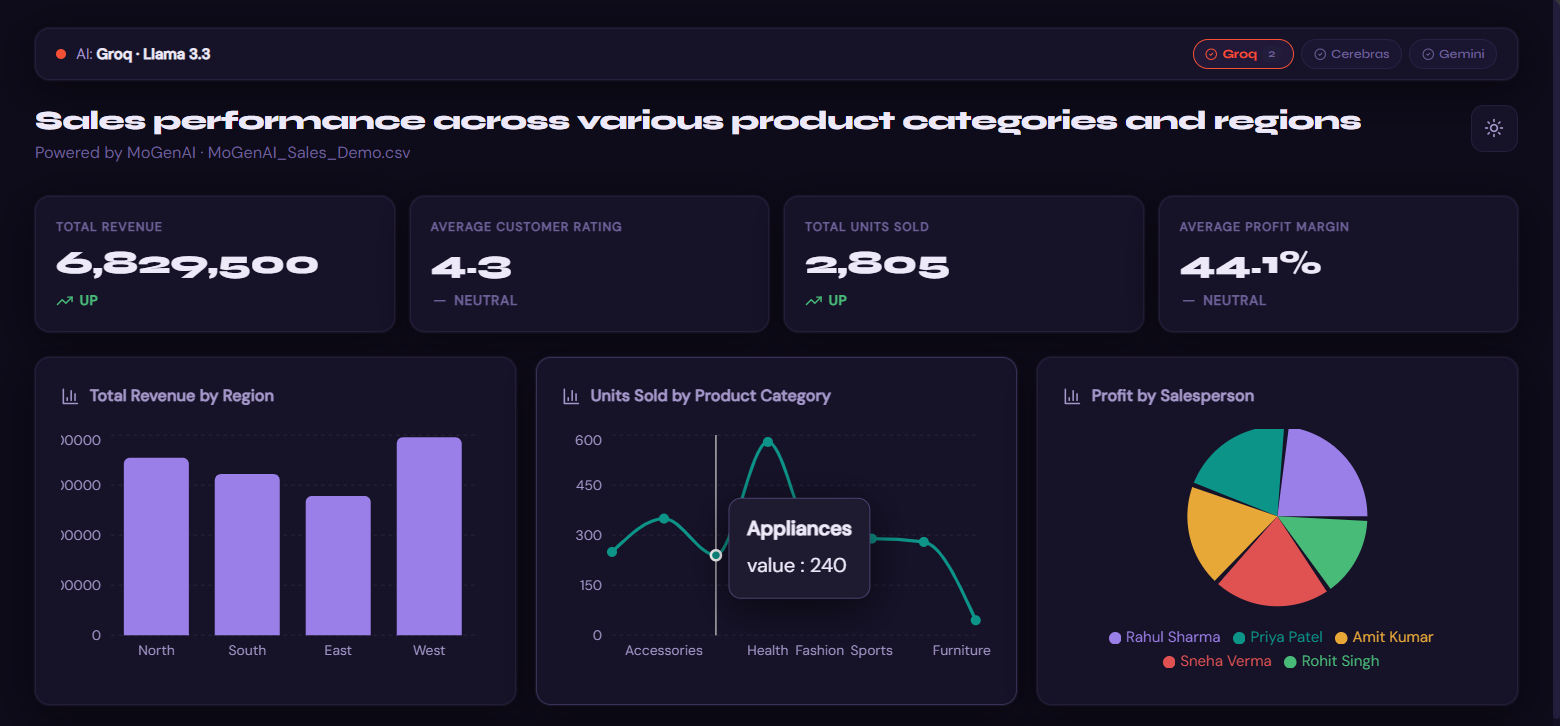Click the 'Accessories' axis label
1560x726 pixels.
point(664,651)
